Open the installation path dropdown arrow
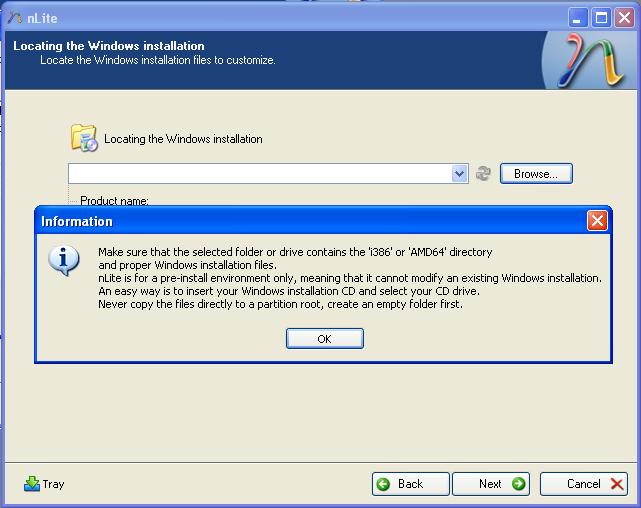This screenshot has width=641, height=508. 459,174
